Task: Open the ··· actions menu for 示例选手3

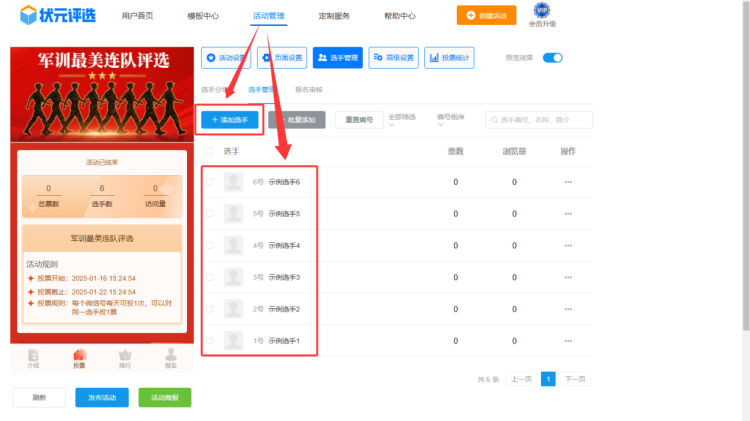Action: pyautogui.click(x=568, y=277)
